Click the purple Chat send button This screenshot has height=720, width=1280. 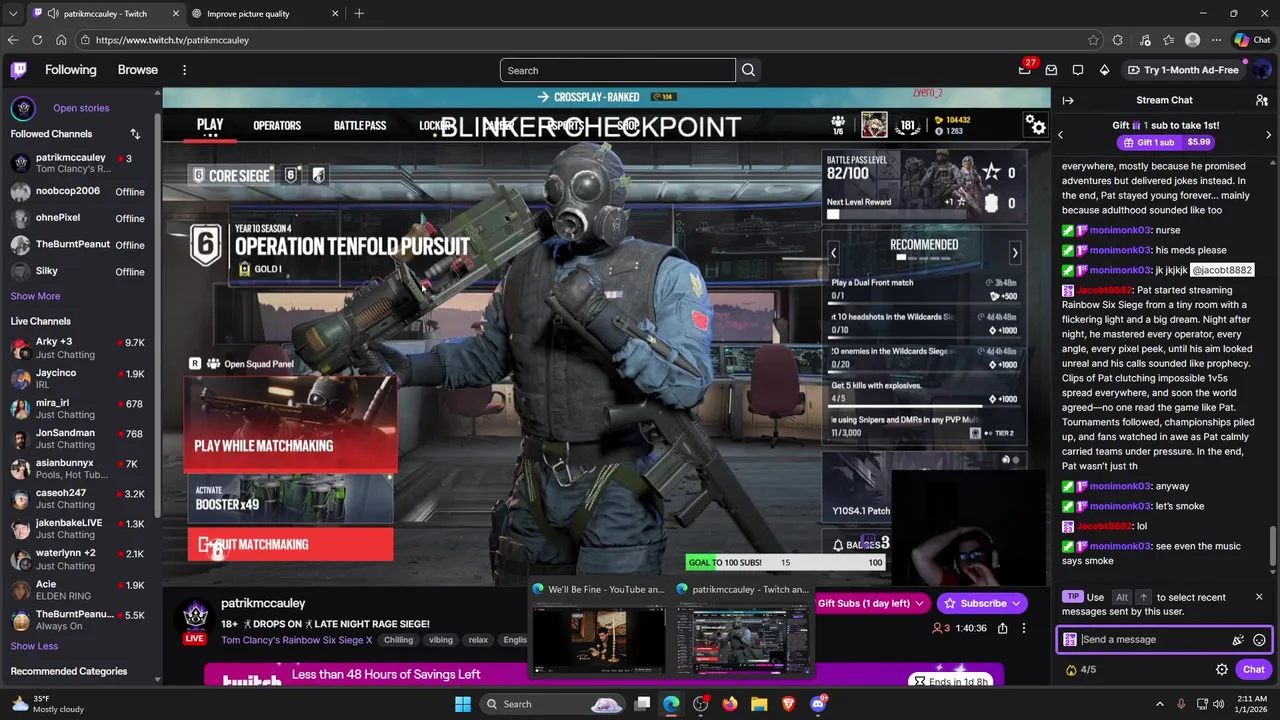point(1254,670)
